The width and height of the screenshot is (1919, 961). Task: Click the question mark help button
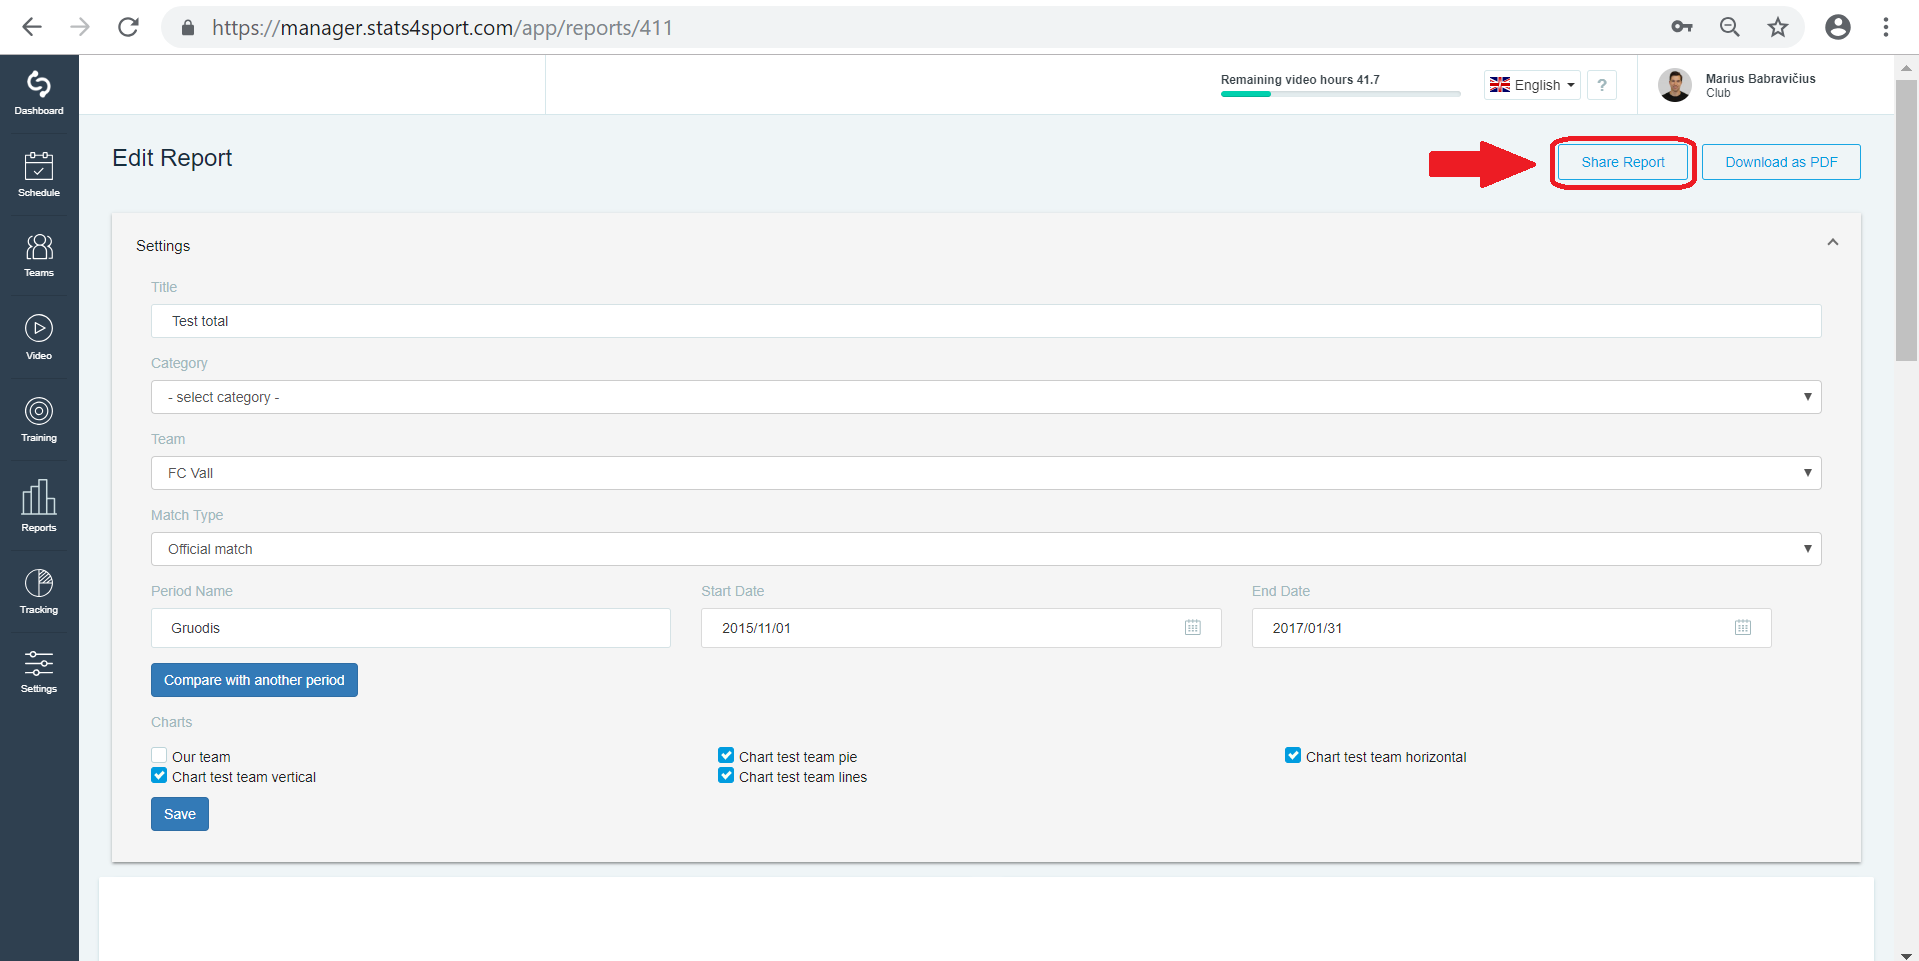[1602, 85]
